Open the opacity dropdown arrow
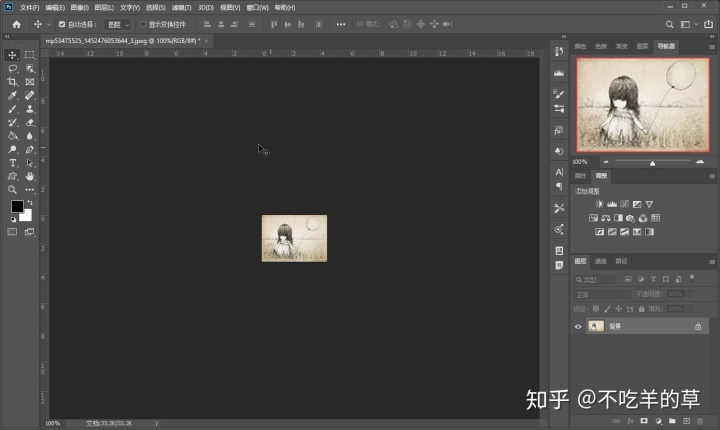The width and height of the screenshot is (720, 430). 690,294
